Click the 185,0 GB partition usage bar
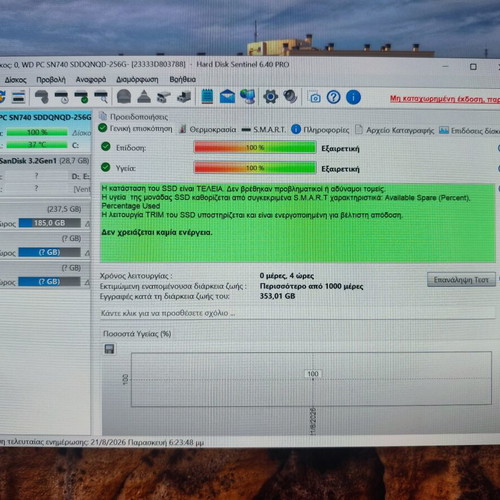500x500 pixels. click(50, 223)
